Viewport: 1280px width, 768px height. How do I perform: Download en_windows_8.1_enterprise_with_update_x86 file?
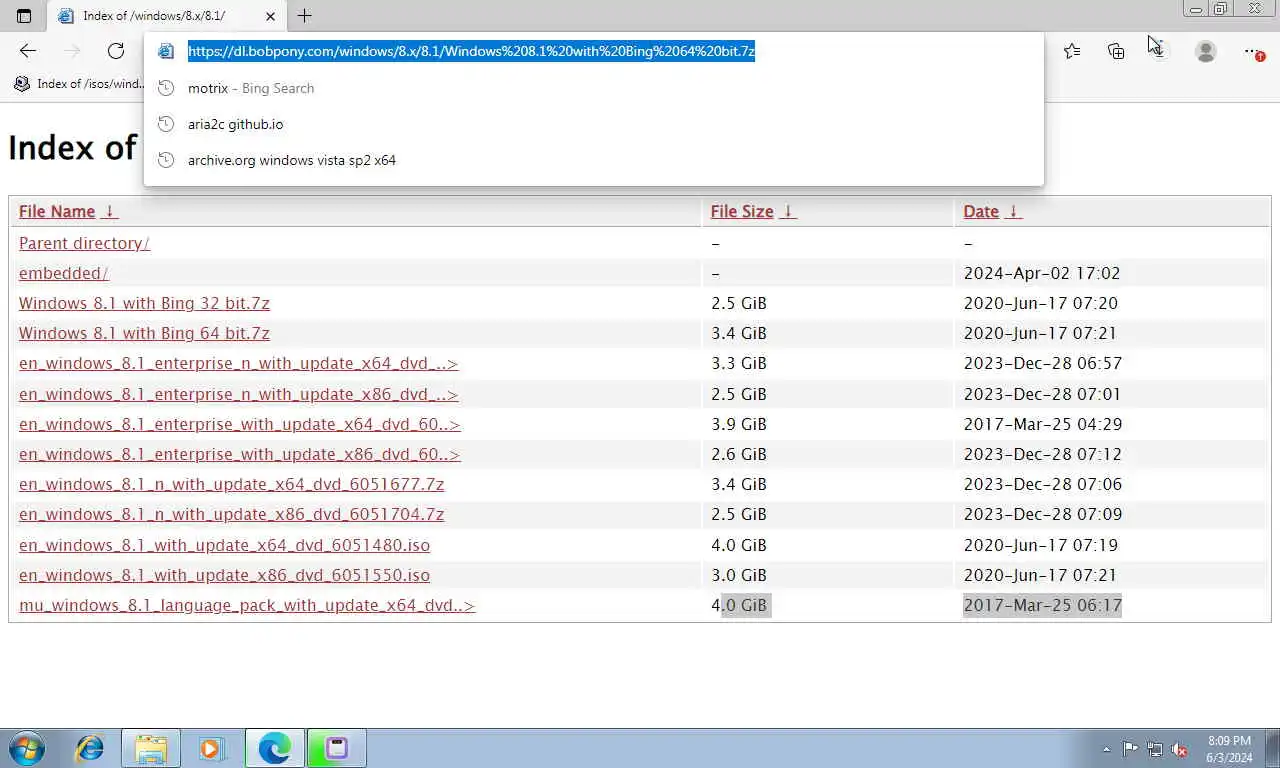tap(239, 454)
